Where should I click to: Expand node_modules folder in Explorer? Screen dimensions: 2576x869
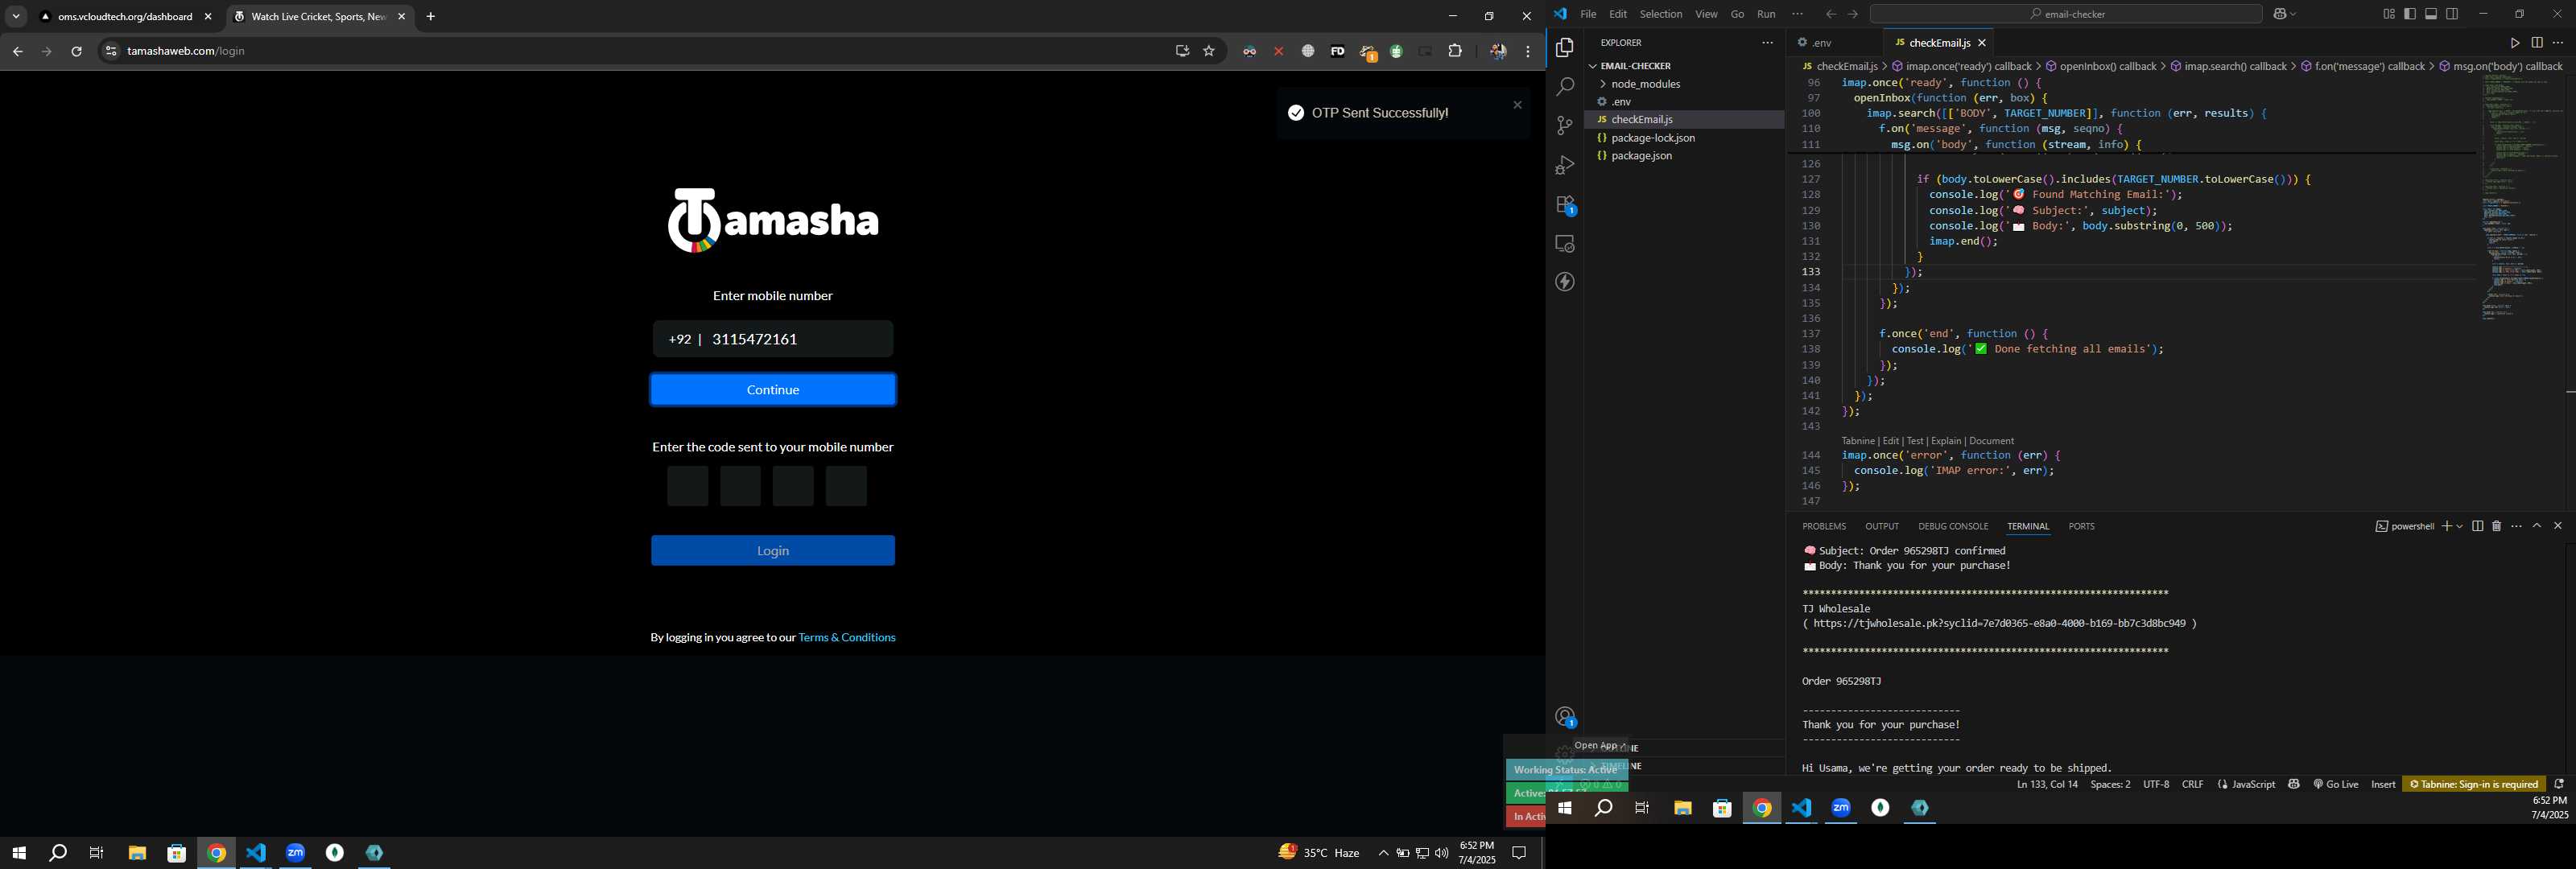pyautogui.click(x=1645, y=84)
